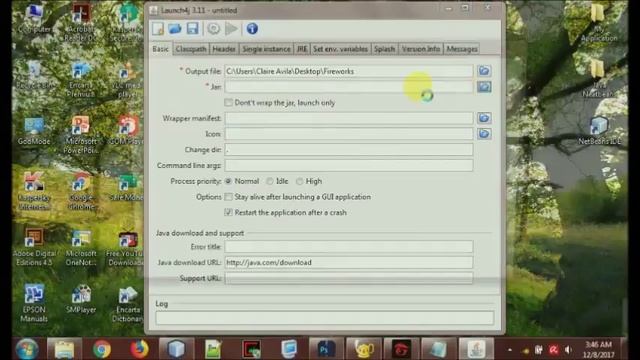The height and width of the screenshot is (360, 640).
Task: Browse for Jar file with folder button
Action: pos(484,87)
